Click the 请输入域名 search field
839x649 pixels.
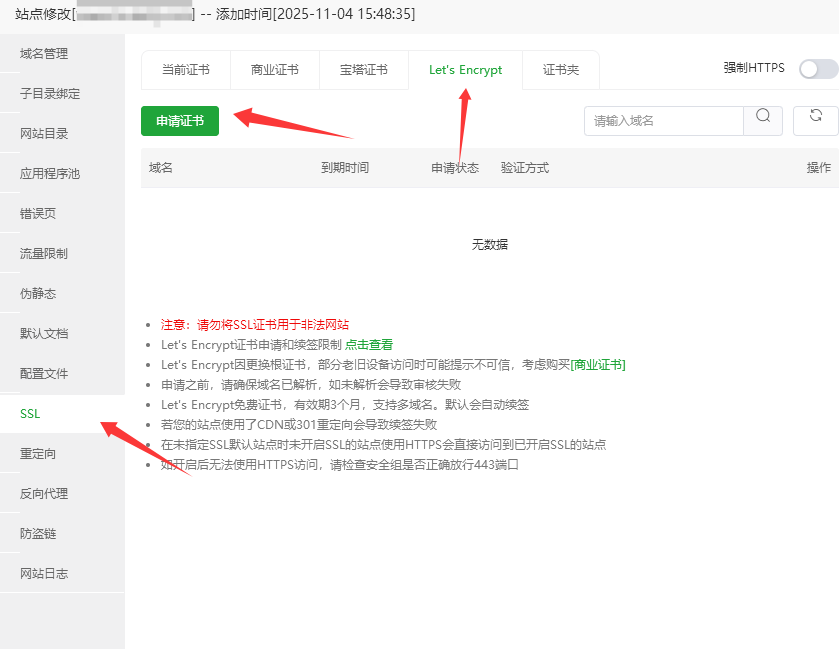click(x=664, y=120)
